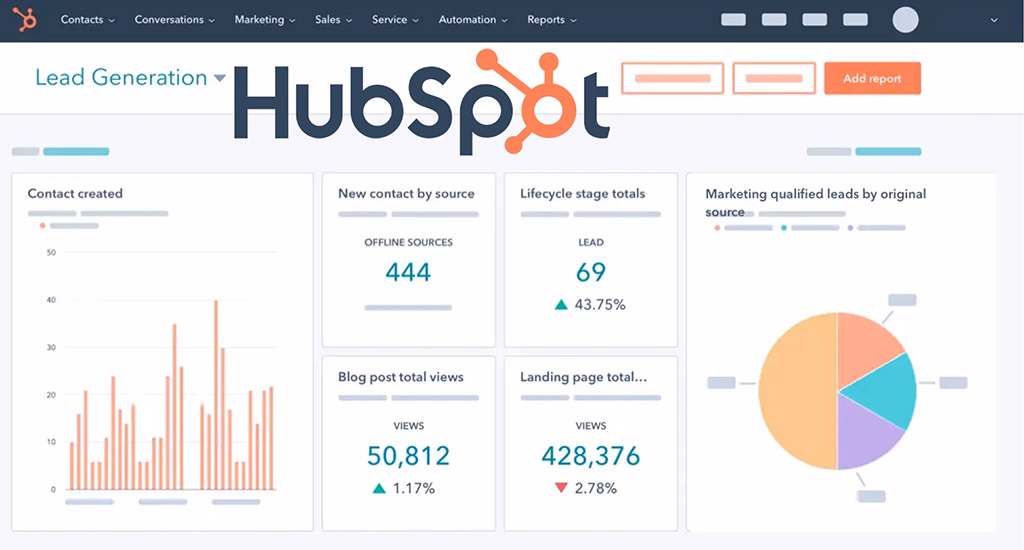Open the Contacts menu
Screen dimensions: 1024x550
(x=88, y=20)
